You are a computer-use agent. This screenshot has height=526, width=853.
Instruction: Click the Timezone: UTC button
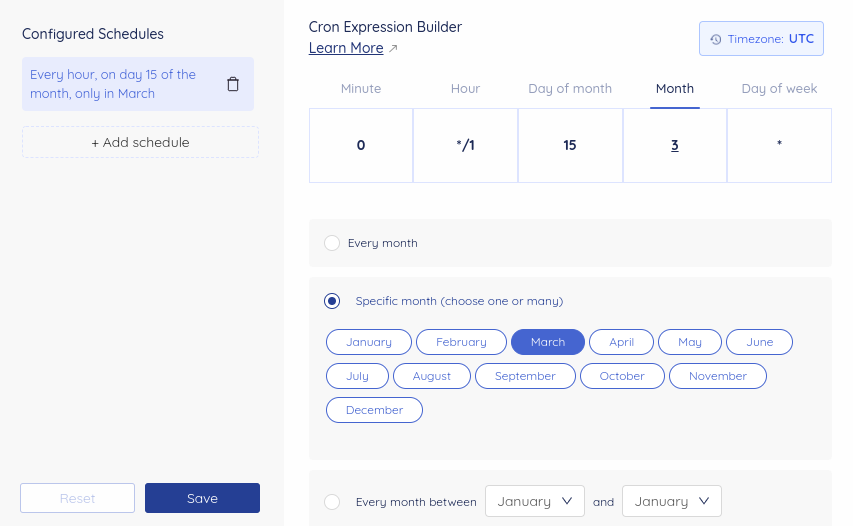[x=761, y=39]
